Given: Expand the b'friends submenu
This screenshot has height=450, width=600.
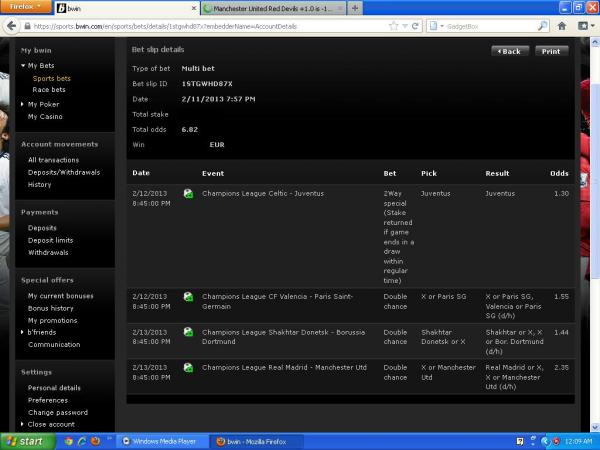Looking at the screenshot, I should 23,332.
